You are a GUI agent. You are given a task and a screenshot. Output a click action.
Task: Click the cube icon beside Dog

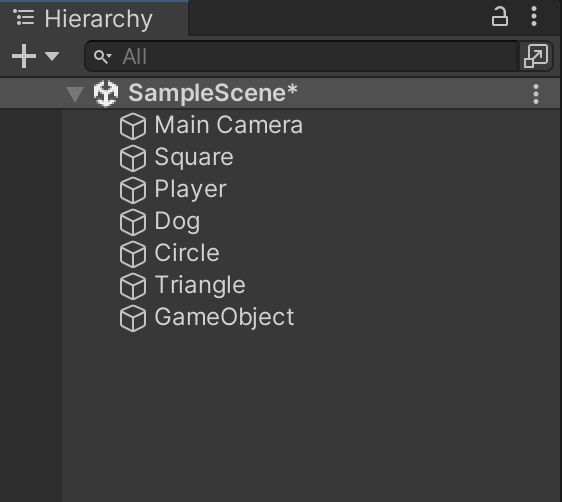133,222
